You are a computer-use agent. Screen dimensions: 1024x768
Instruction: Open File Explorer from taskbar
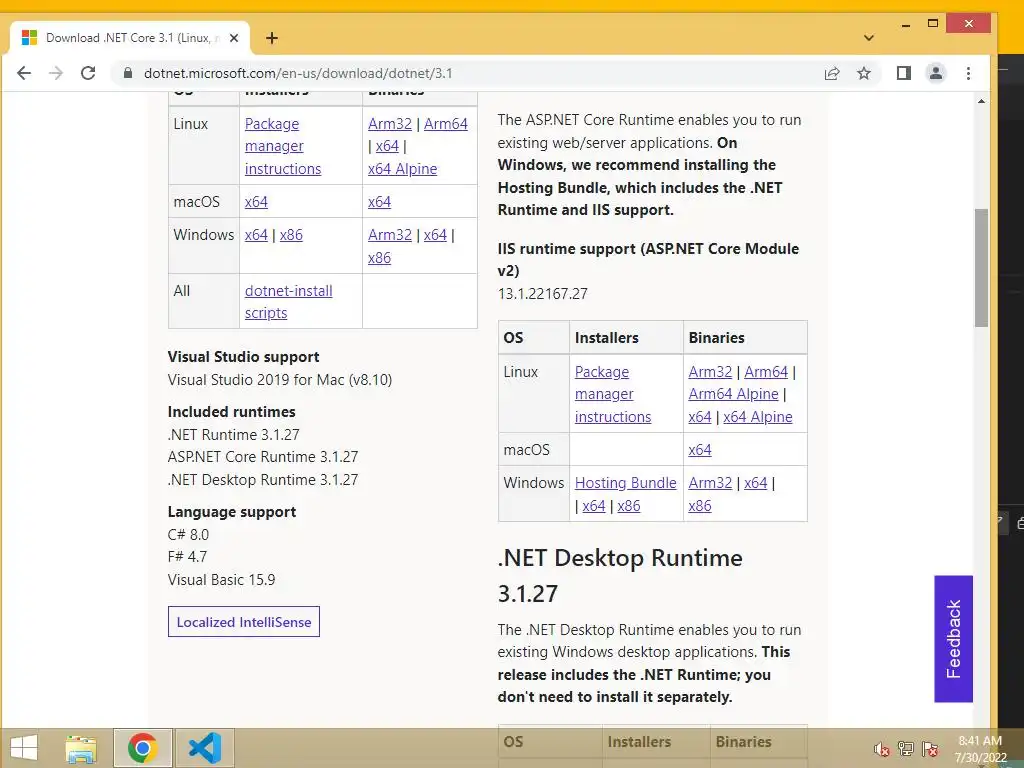81,748
